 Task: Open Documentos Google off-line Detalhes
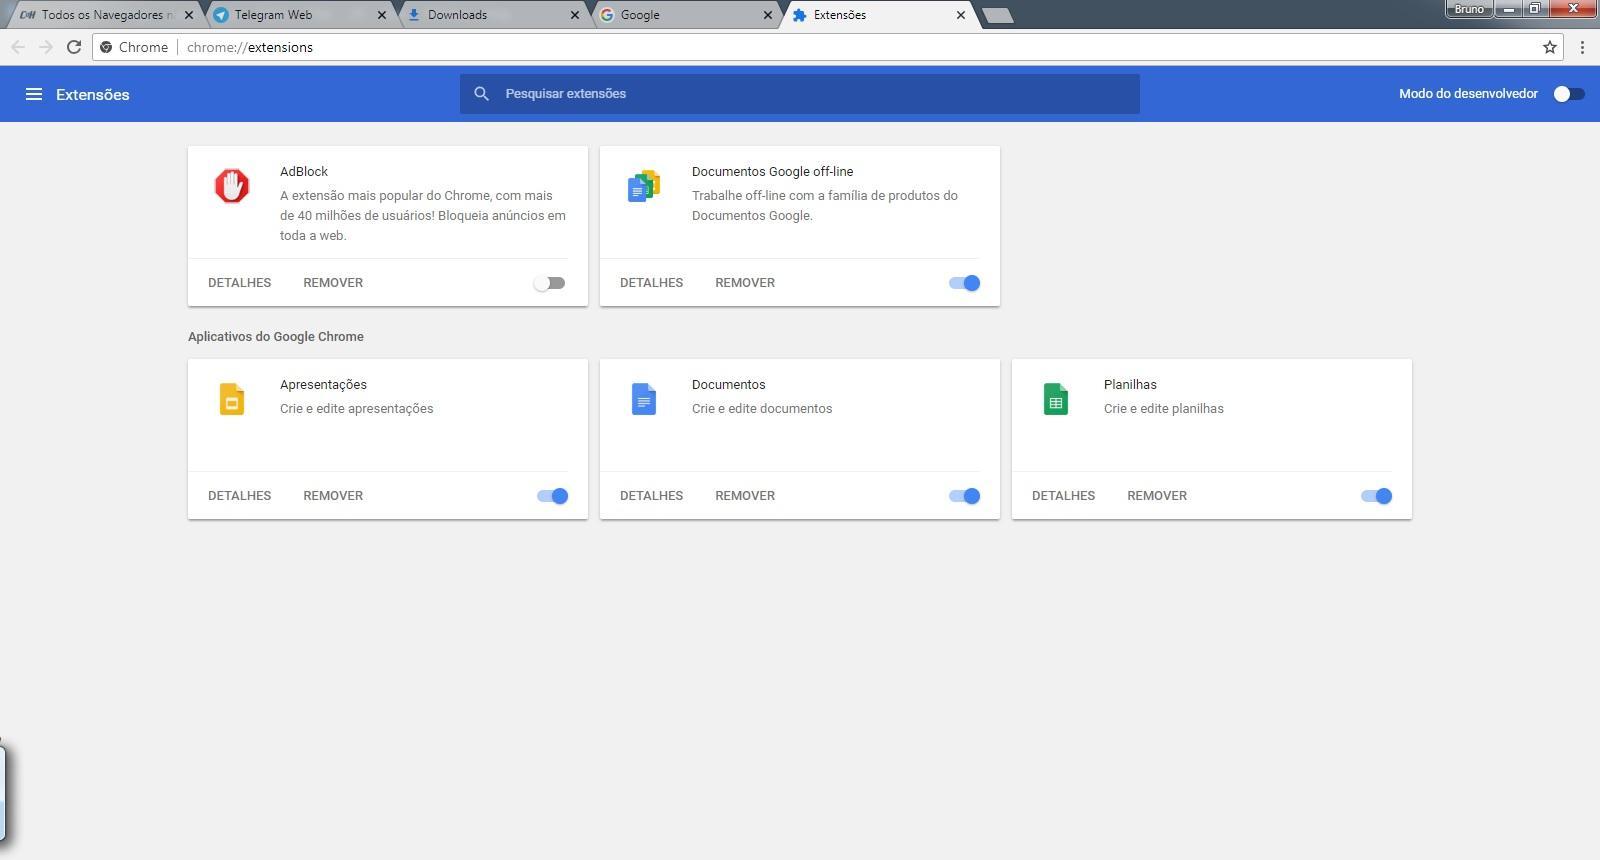(x=652, y=283)
